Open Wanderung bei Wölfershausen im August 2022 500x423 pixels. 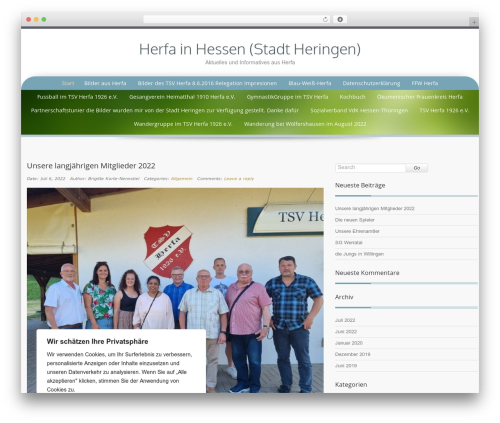(x=305, y=124)
